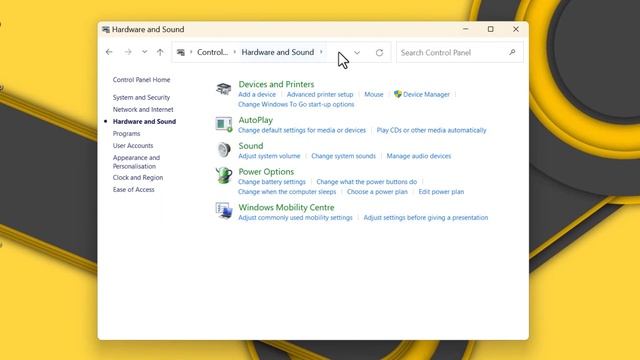Open Mouse settings link

point(373,94)
